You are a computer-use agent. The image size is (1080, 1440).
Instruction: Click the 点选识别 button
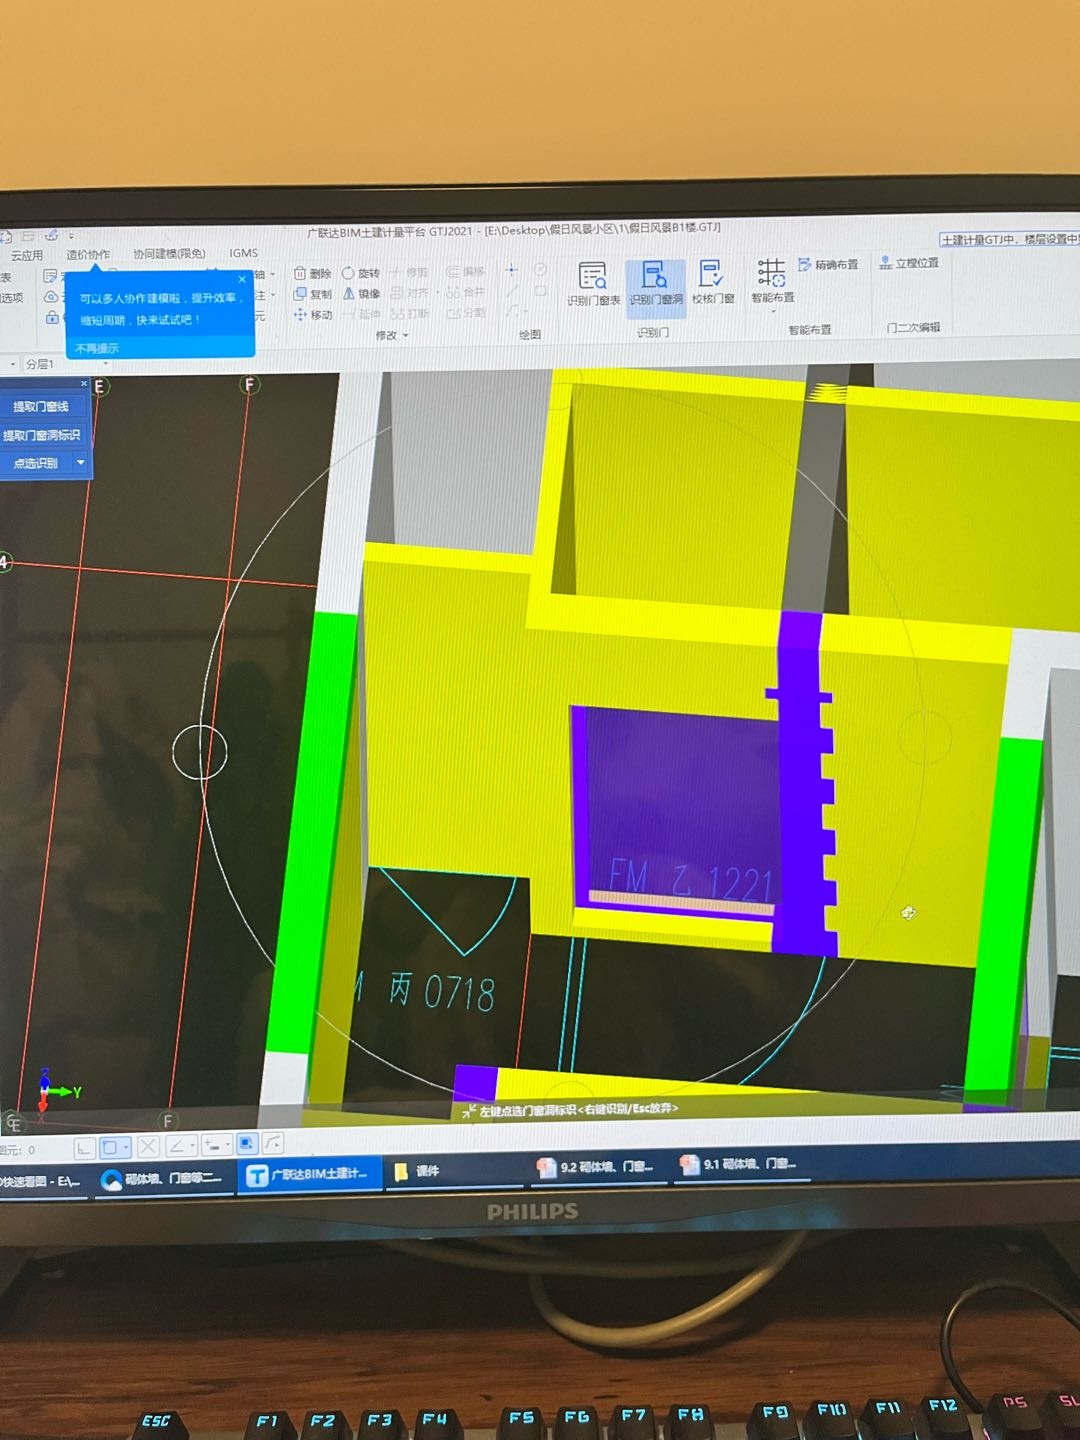click(36, 463)
